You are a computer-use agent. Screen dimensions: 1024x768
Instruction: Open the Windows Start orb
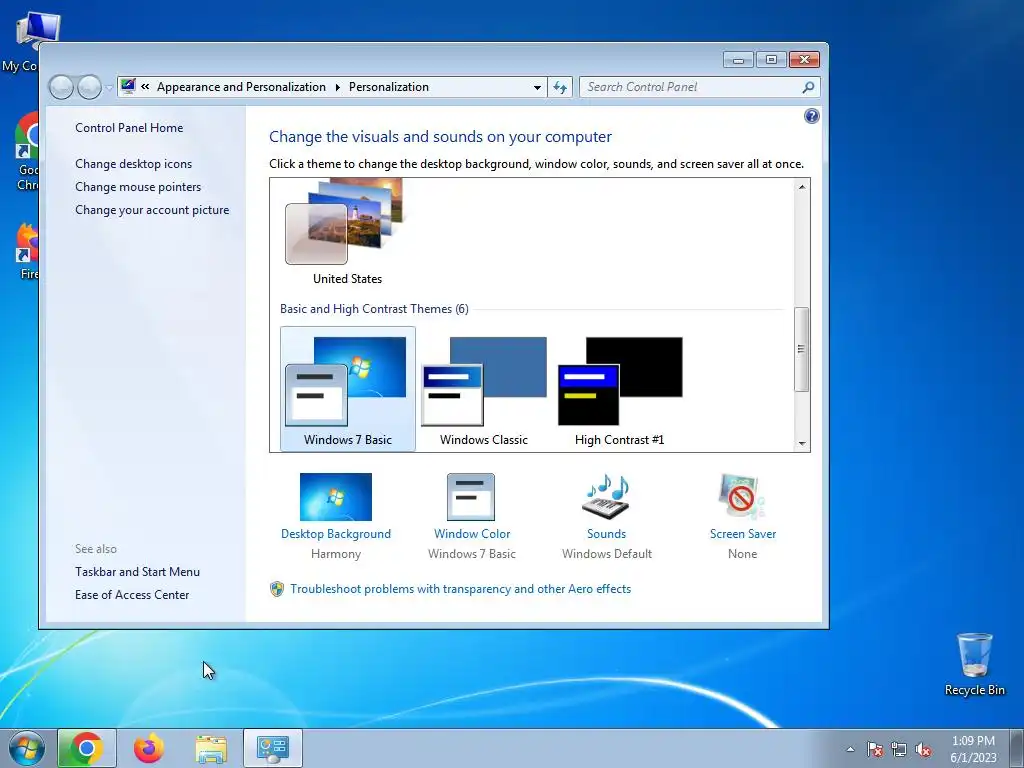(x=27, y=748)
